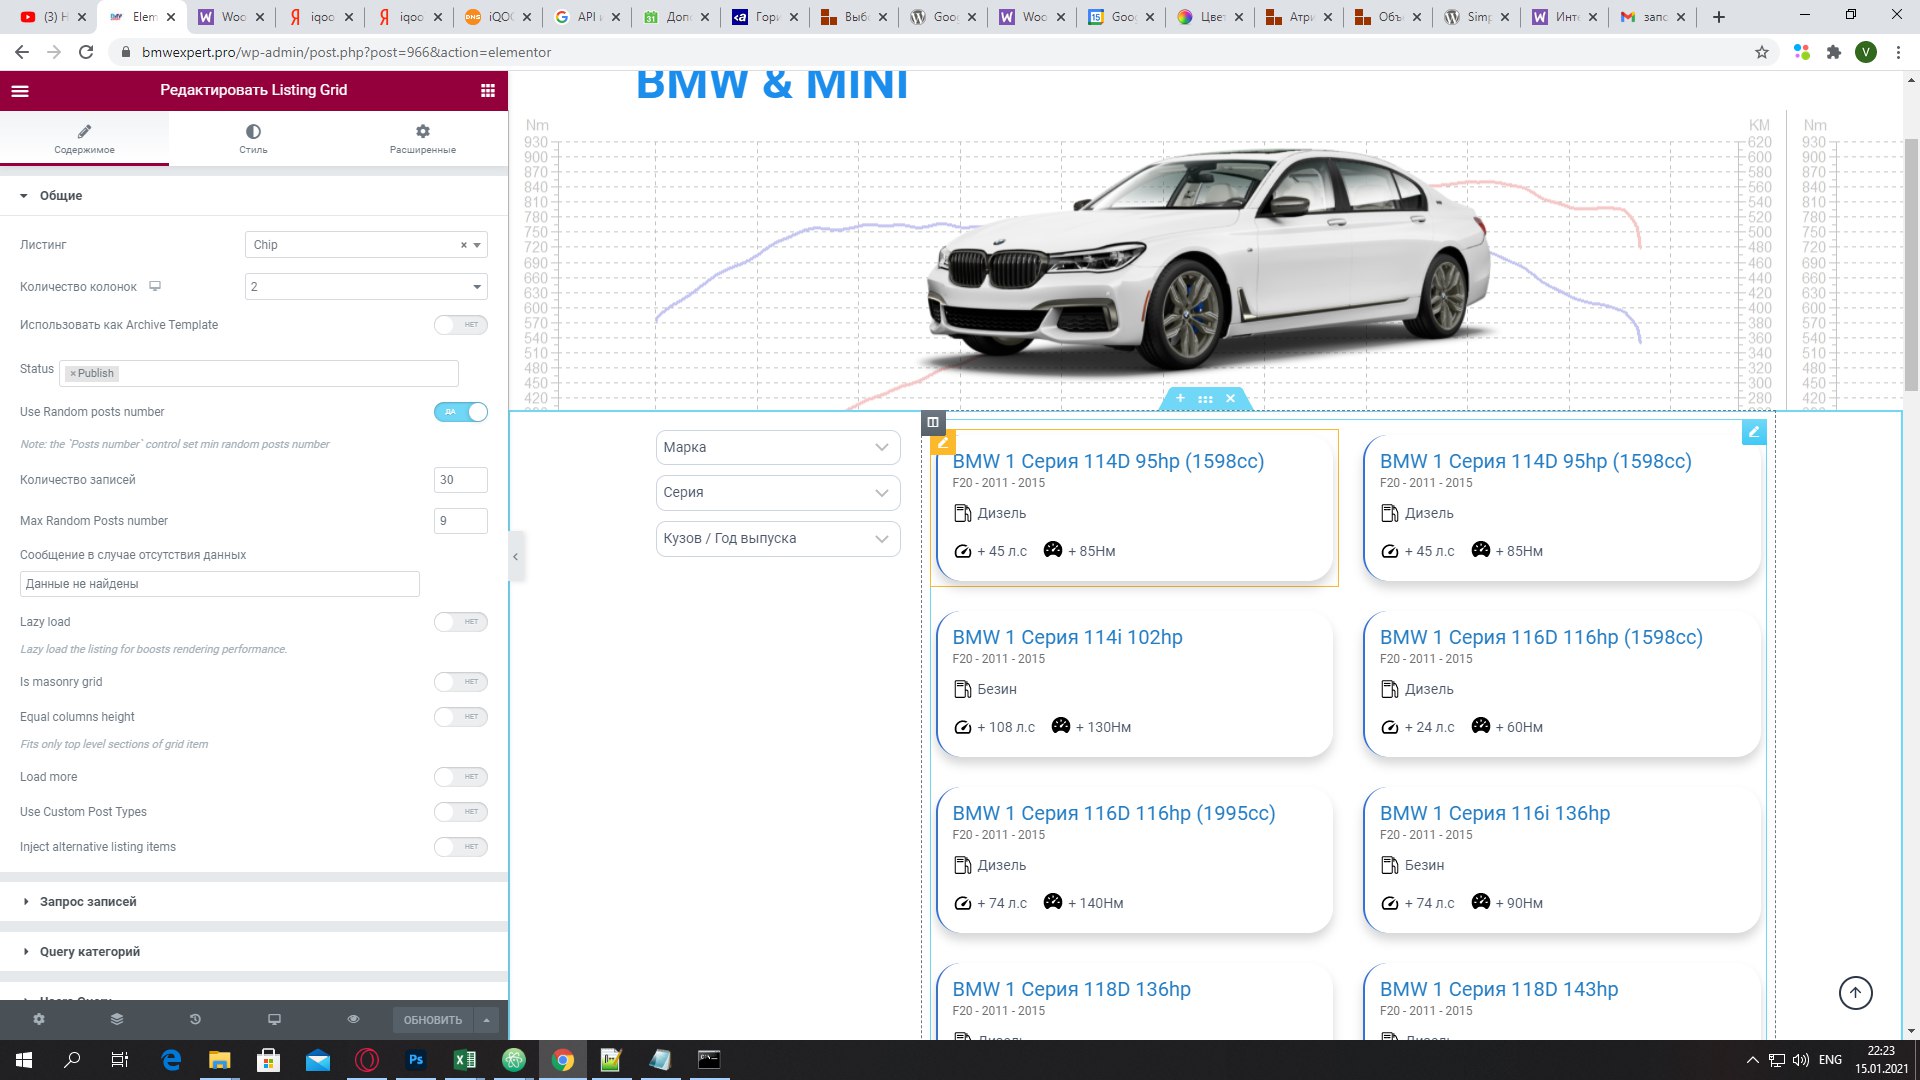Disable Use Random posts number switch
The image size is (1920, 1080).
pos(461,412)
